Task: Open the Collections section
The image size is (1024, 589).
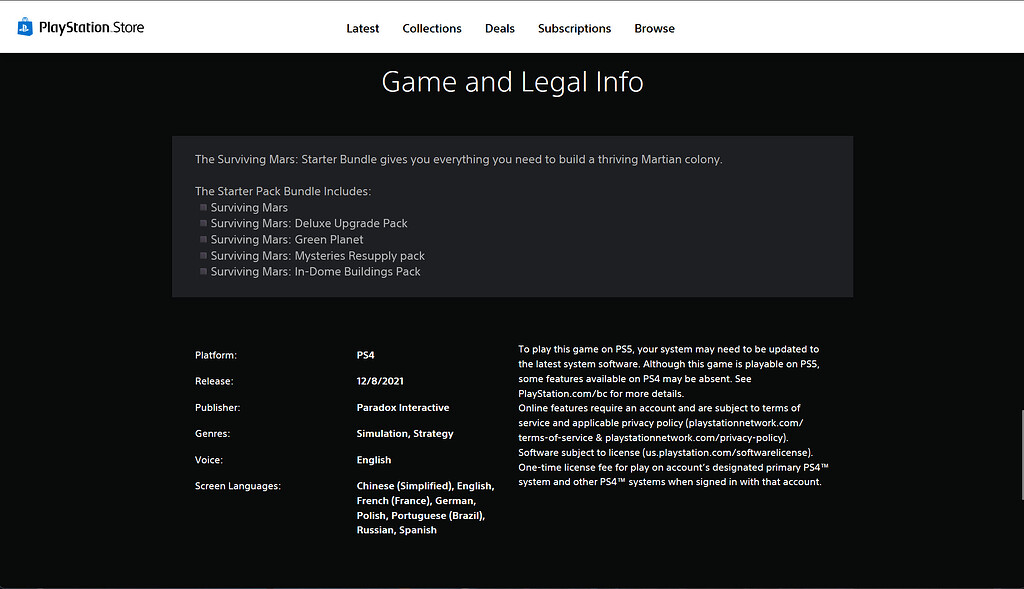Action: point(431,28)
